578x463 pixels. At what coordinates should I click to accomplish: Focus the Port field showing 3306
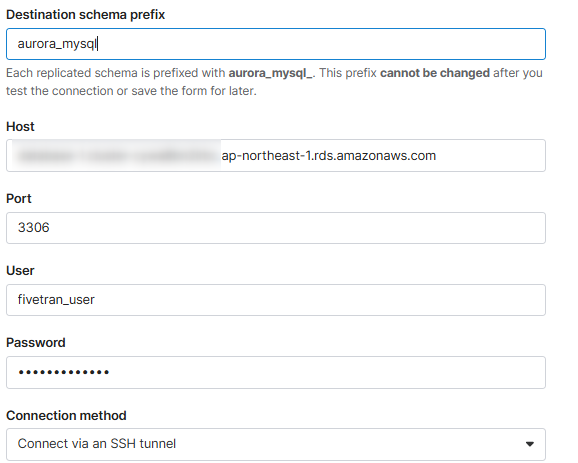[276, 228]
